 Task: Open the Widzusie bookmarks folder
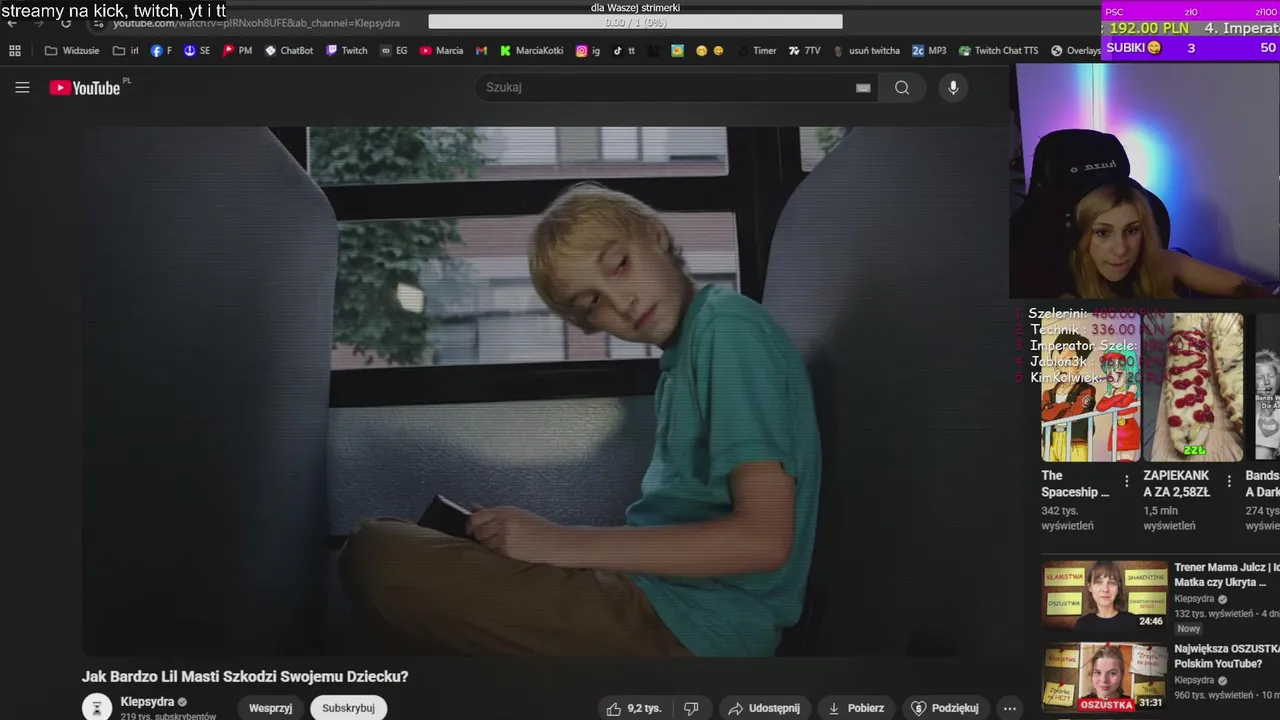click(x=72, y=51)
